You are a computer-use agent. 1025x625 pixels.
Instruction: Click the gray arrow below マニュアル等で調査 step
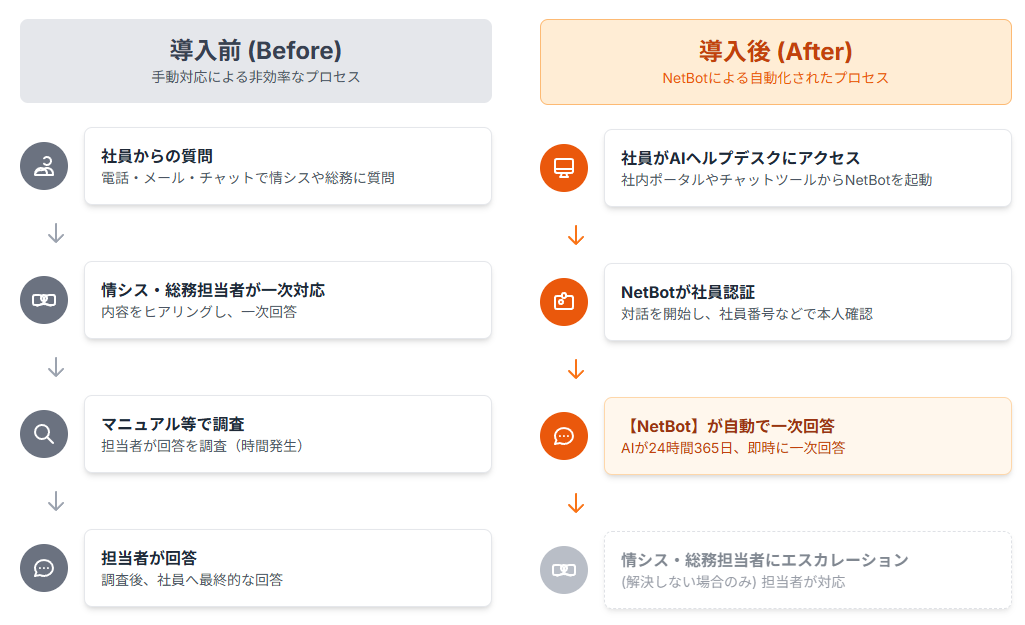point(56,502)
